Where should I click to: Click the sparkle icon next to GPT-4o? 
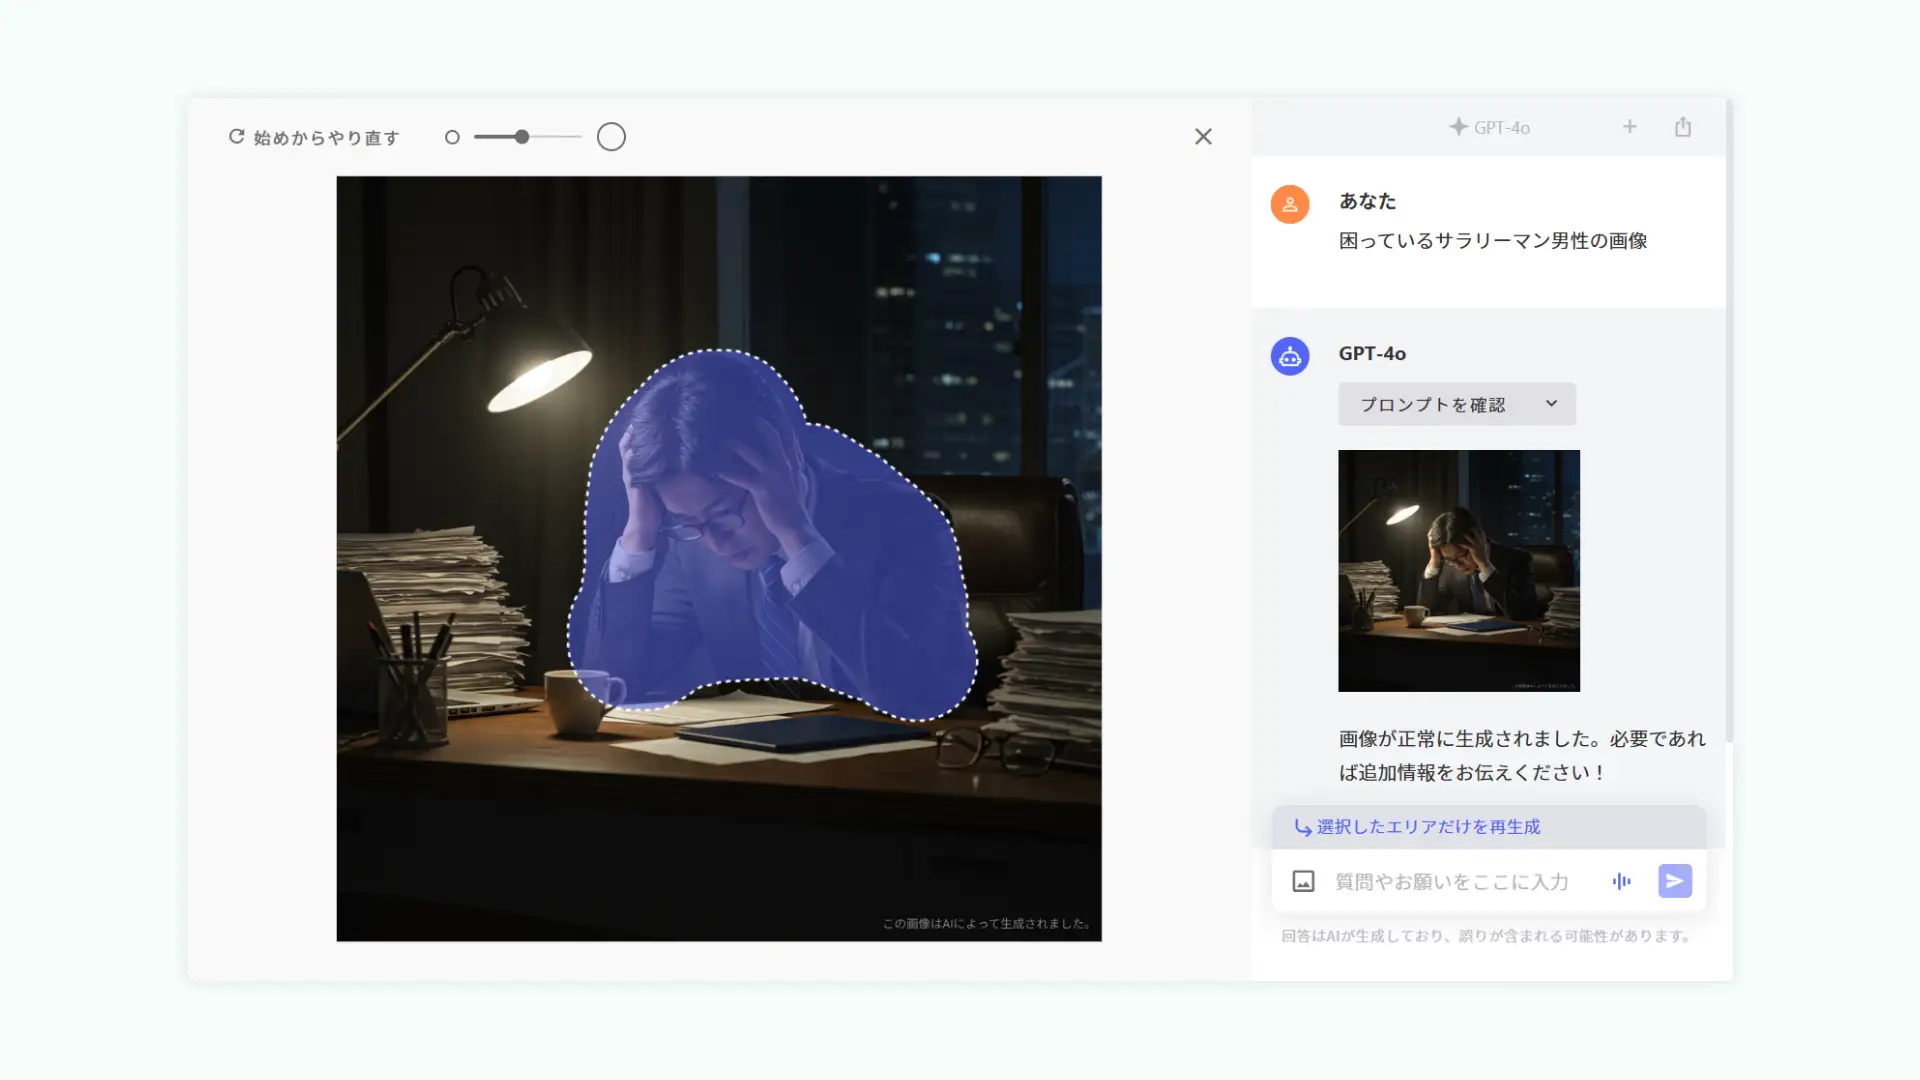coord(1459,127)
